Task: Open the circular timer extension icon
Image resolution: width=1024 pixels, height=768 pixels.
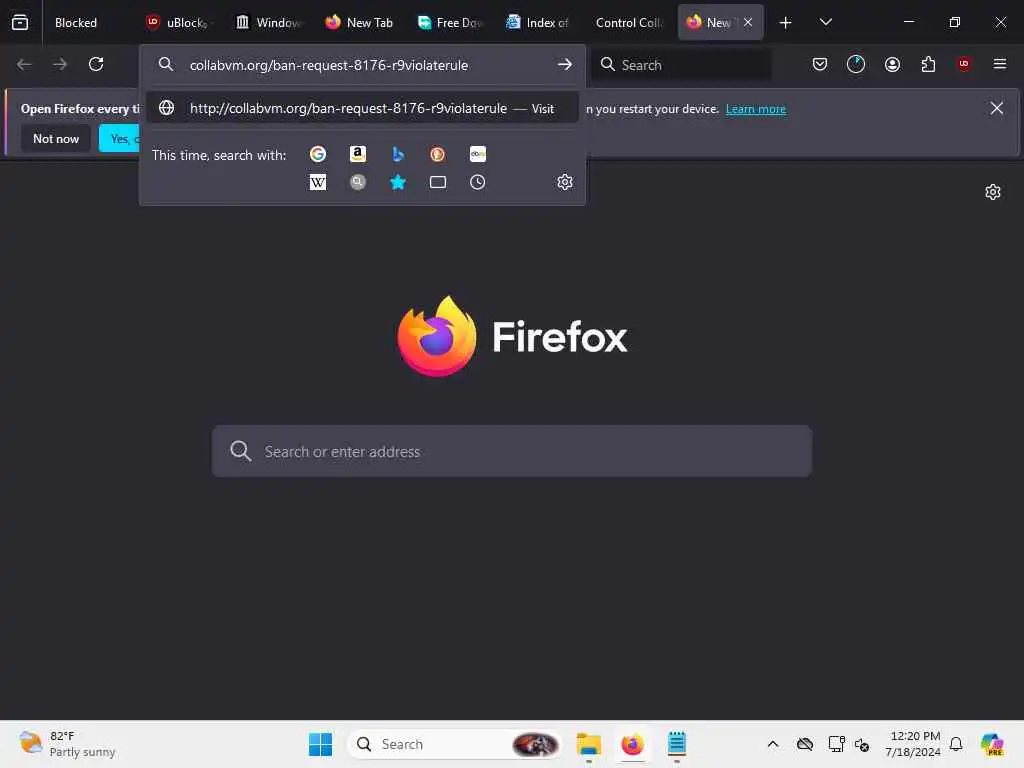Action: (856, 64)
